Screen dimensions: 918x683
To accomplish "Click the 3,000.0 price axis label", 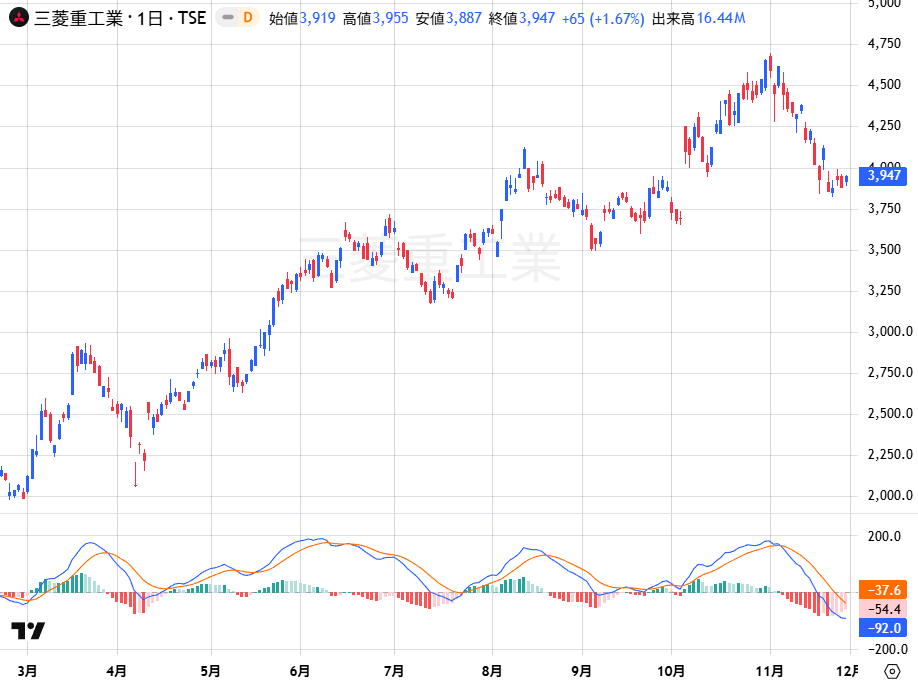I will click(x=890, y=331).
